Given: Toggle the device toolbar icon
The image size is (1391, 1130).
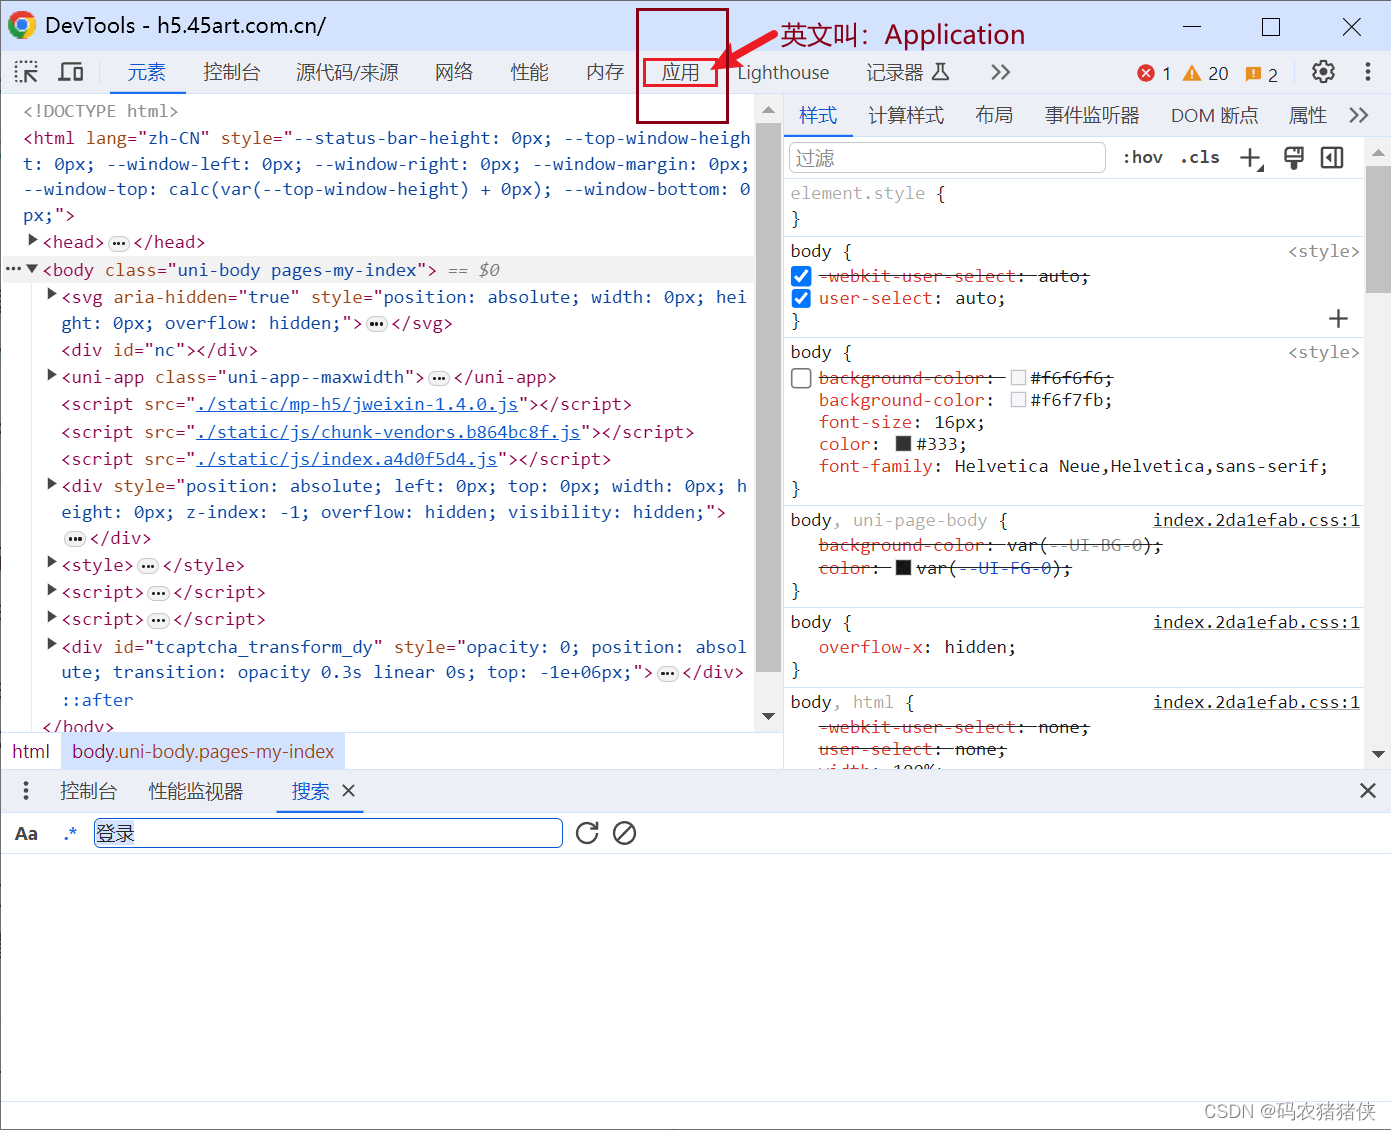Looking at the screenshot, I should pos(71,72).
